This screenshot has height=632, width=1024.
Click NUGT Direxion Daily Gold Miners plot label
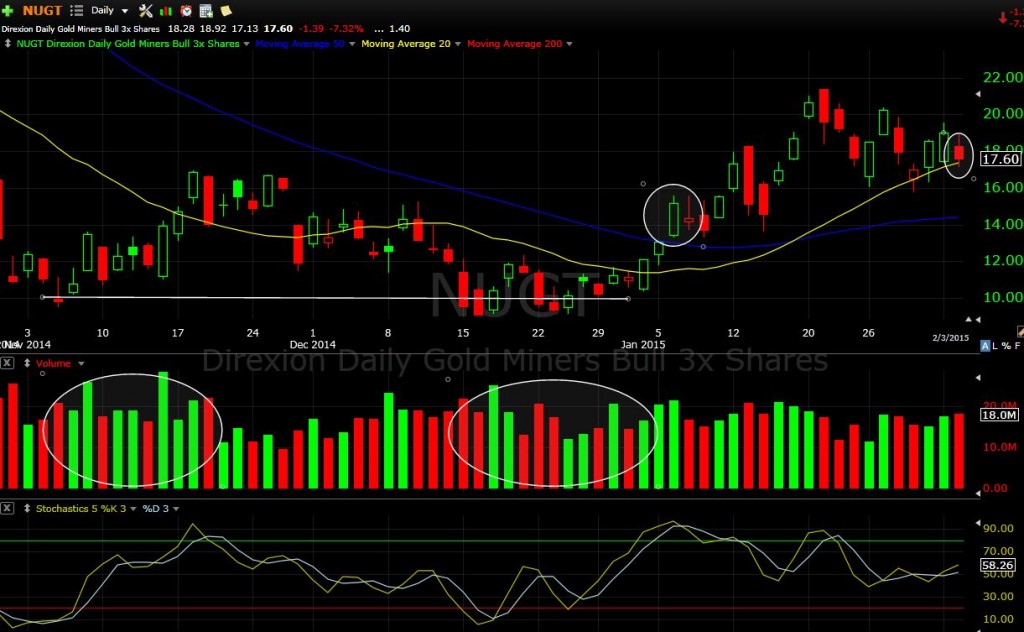tap(128, 44)
